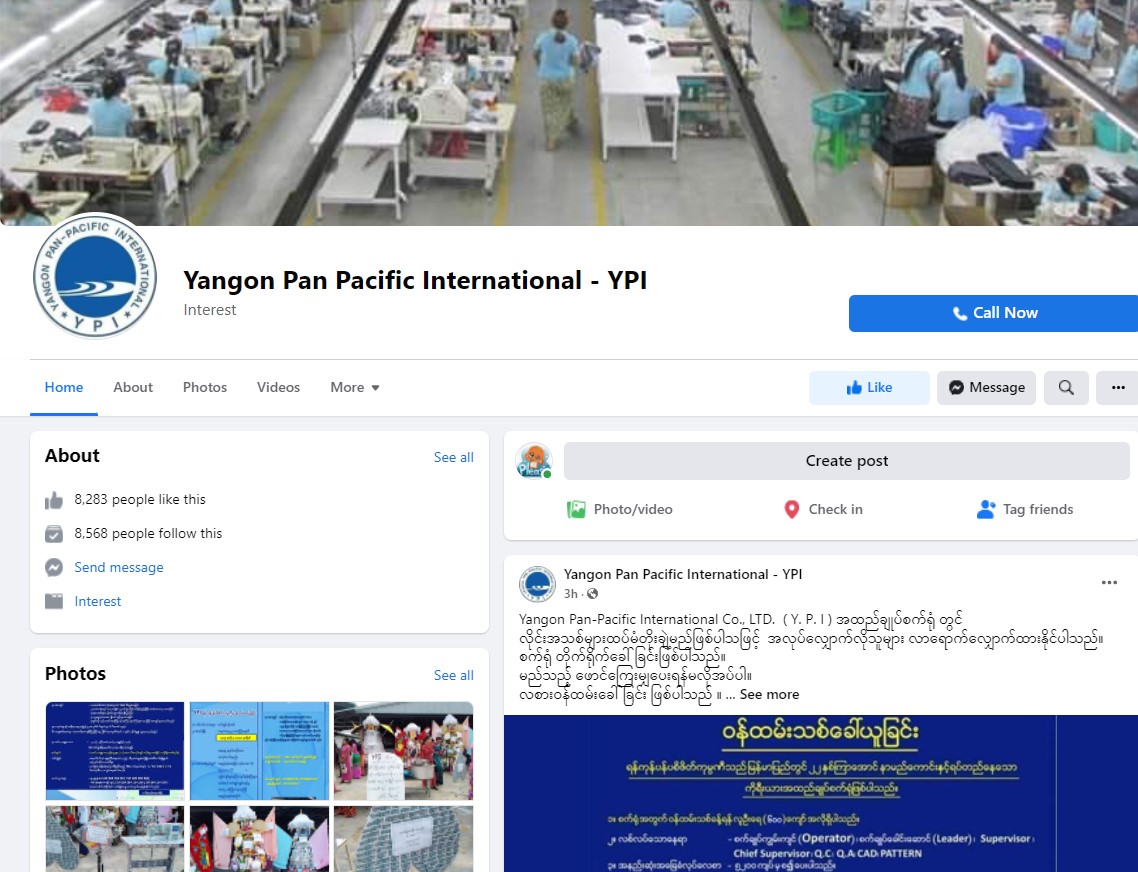The image size is (1138, 872).
Task: Like the page with the Like button
Action: point(869,388)
